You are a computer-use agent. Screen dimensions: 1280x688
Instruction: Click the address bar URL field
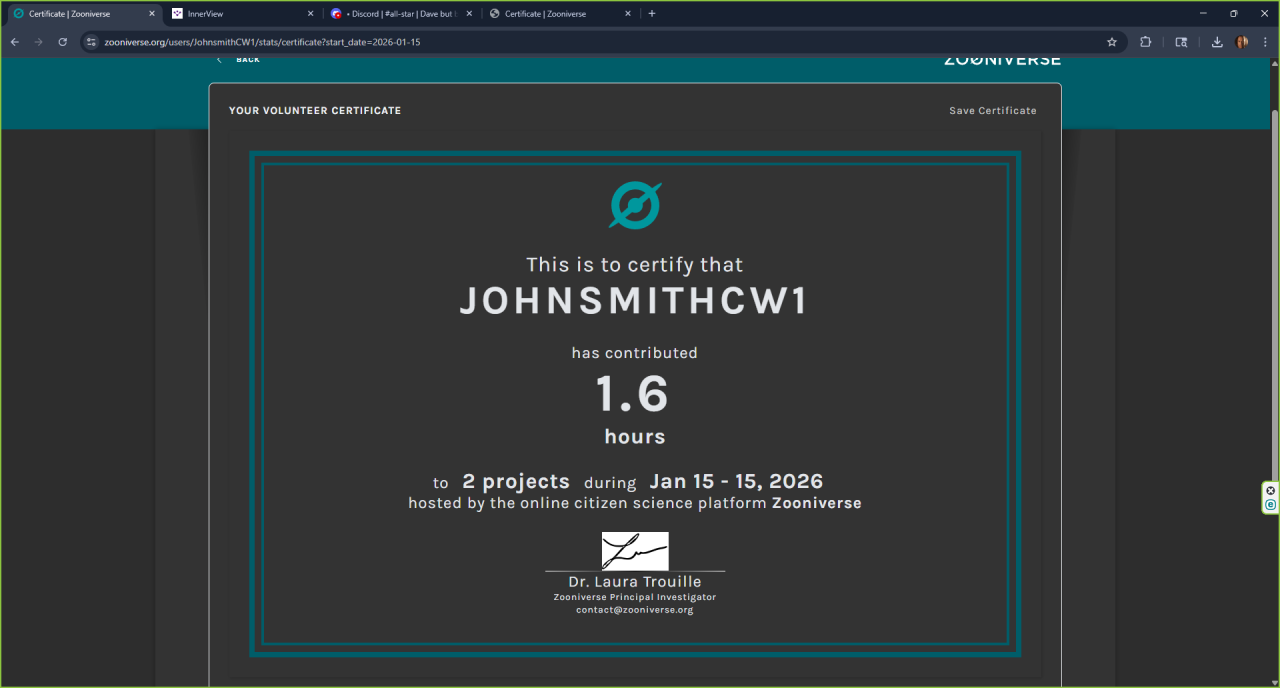(x=600, y=42)
